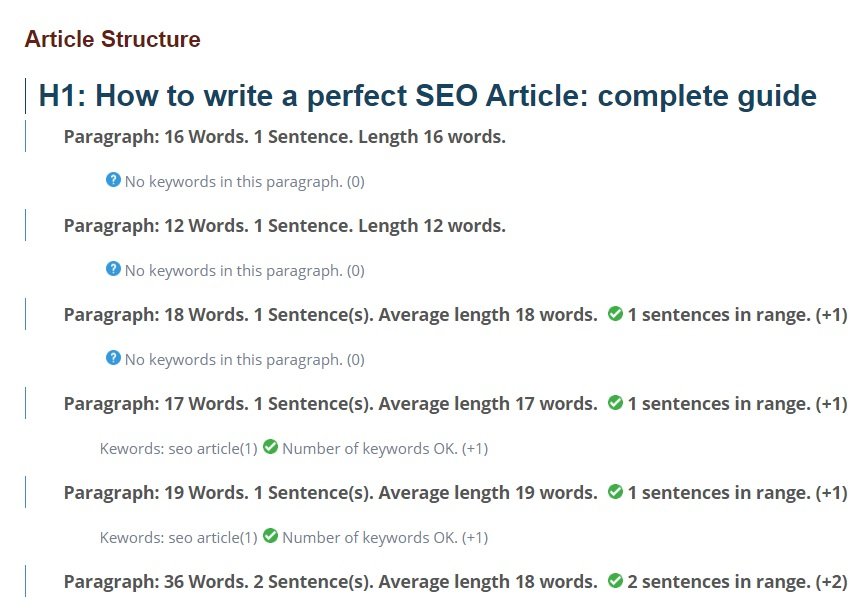
Task: Select the 16 Words paragraph summary line
Action: [284, 137]
